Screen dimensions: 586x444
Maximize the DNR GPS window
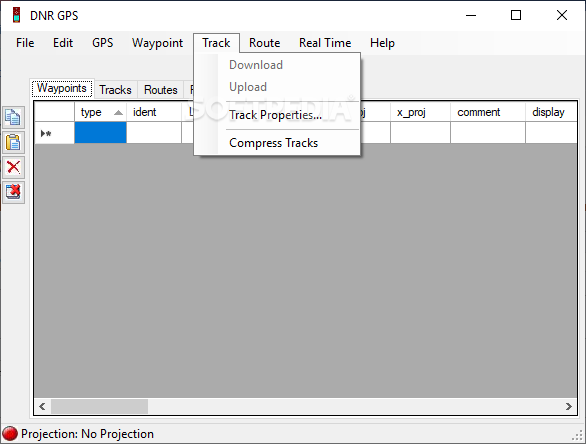pyautogui.click(x=516, y=15)
